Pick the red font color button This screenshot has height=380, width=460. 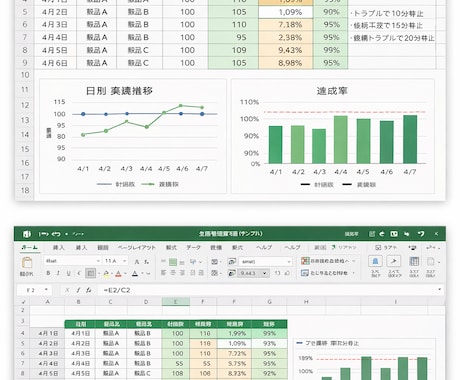(119, 274)
